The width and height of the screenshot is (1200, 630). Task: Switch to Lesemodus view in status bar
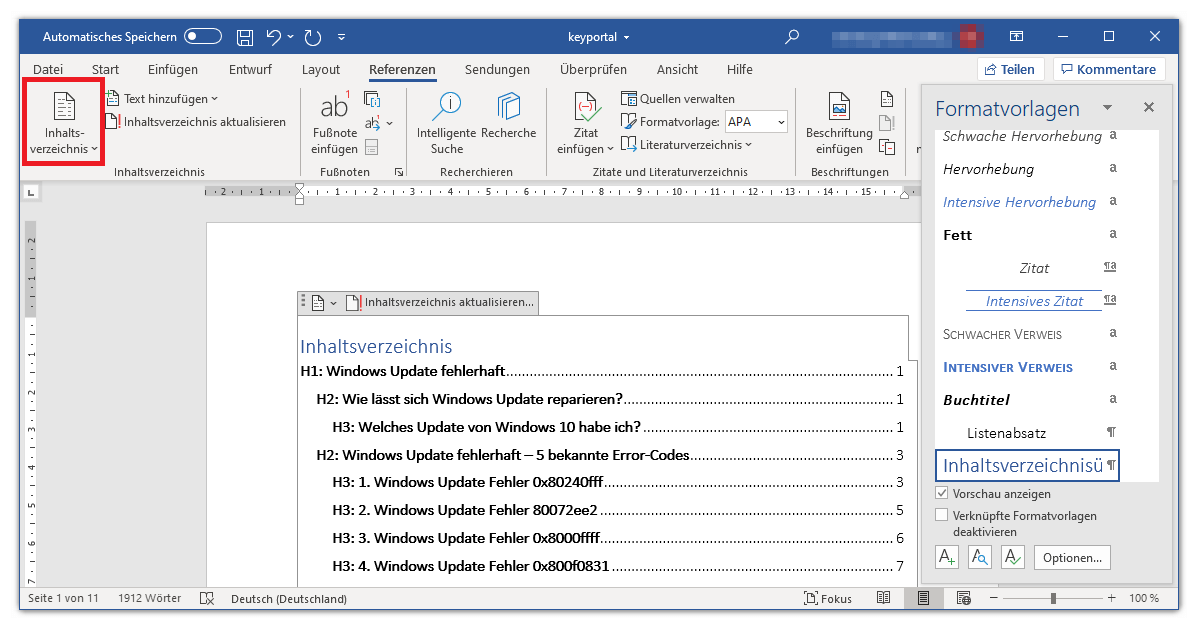[883, 598]
